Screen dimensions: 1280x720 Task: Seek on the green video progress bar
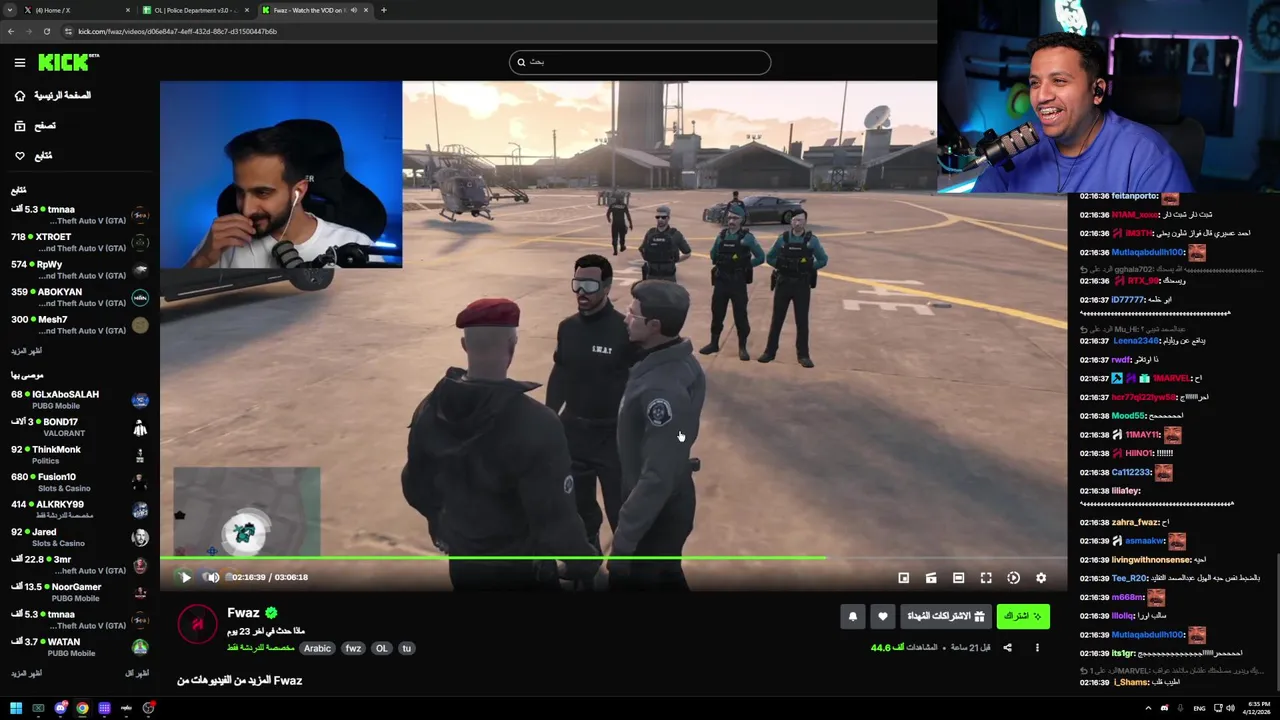pyautogui.click(x=613, y=558)
